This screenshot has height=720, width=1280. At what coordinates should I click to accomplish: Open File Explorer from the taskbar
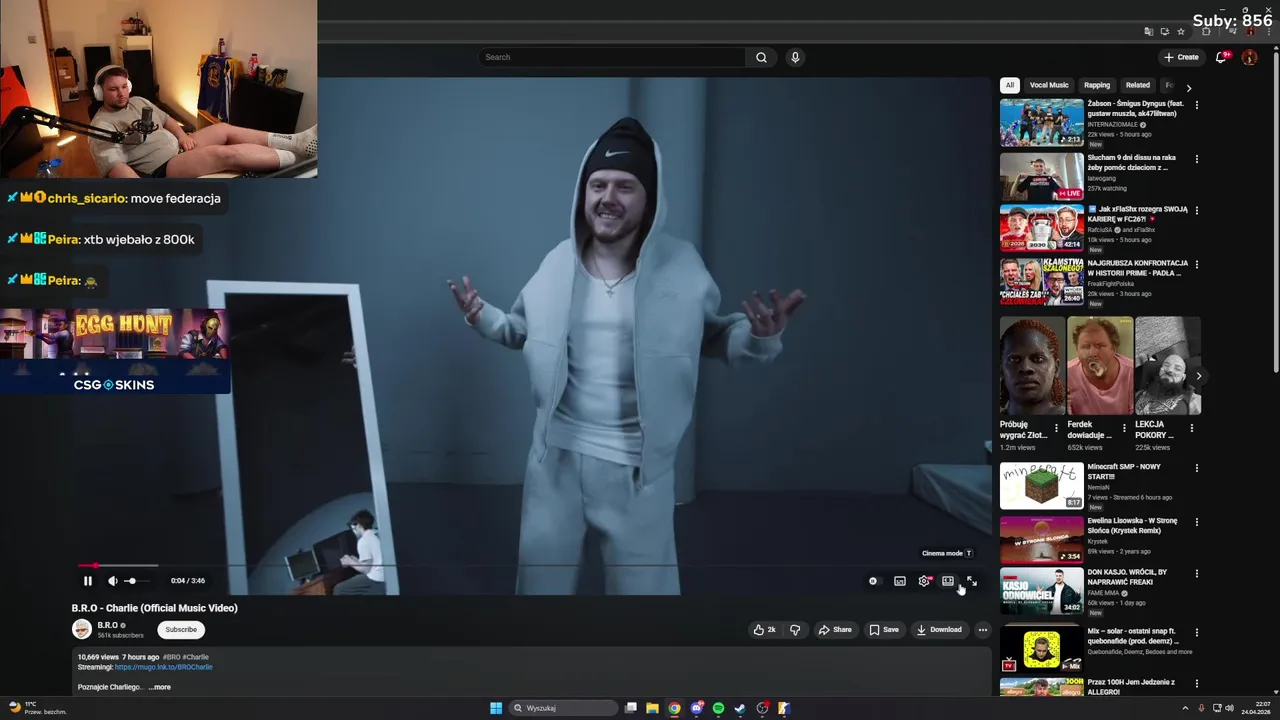click(652, 708)
